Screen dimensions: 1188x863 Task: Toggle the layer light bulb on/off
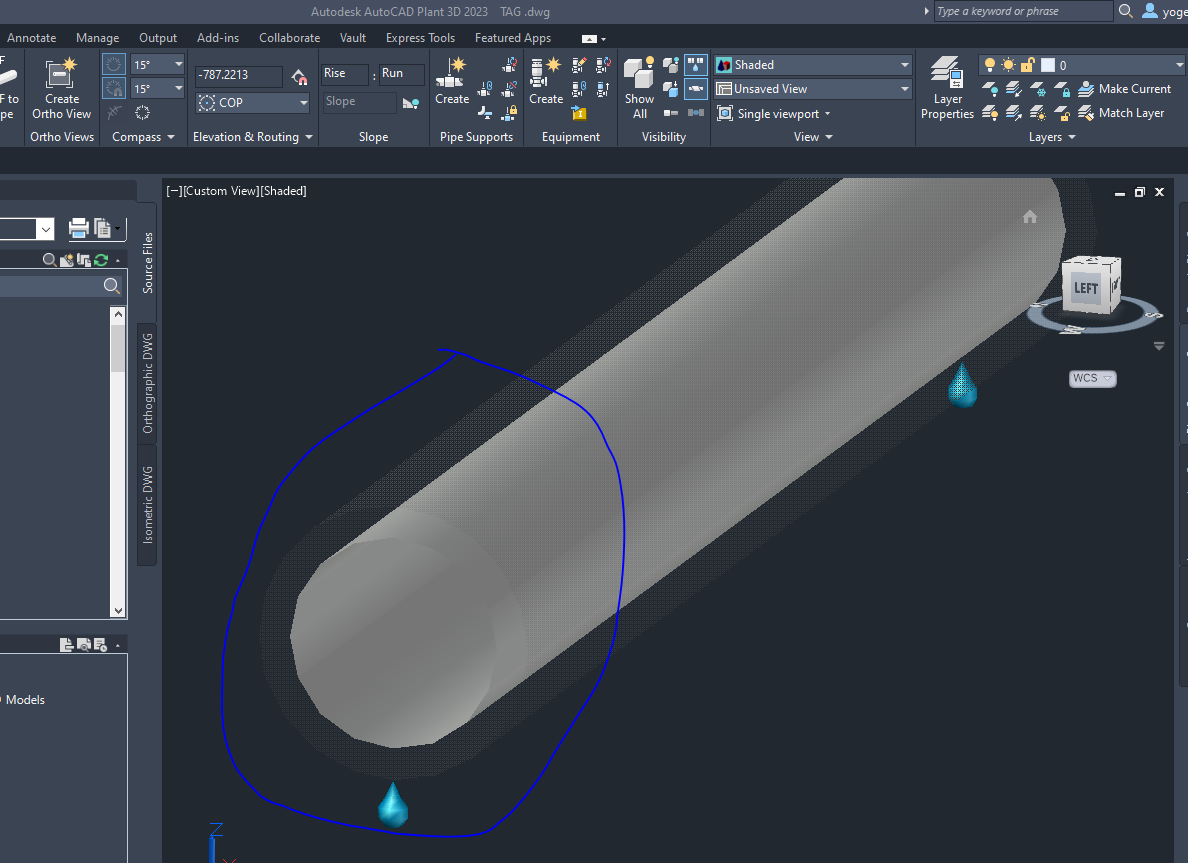(x=989, y=64)
